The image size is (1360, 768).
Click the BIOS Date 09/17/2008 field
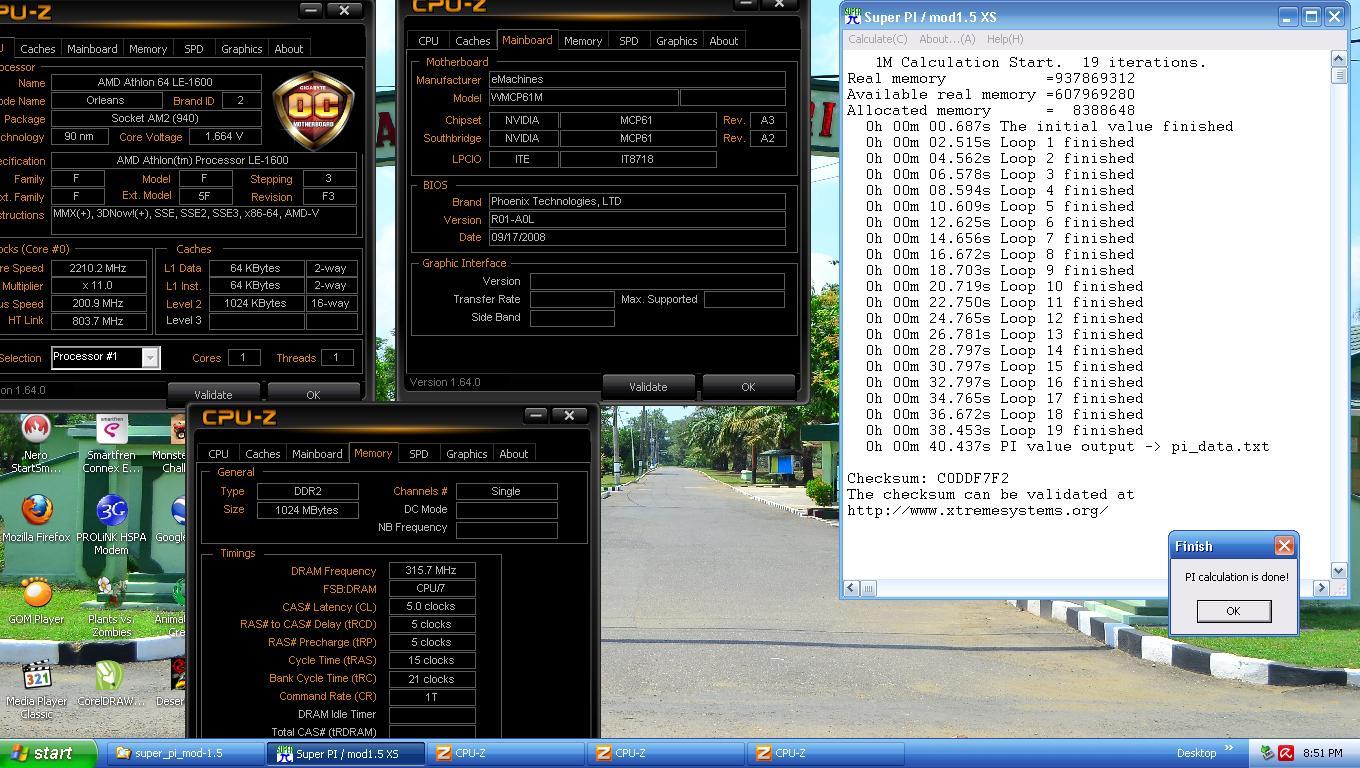[x=636, y=237]
